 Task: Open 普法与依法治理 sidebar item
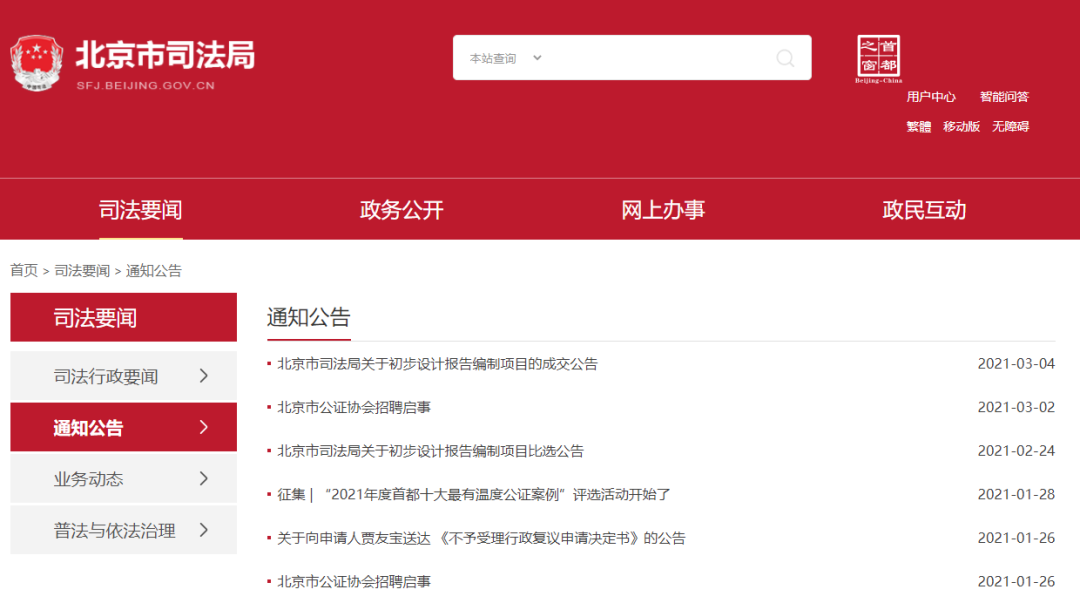coord(123,530)
